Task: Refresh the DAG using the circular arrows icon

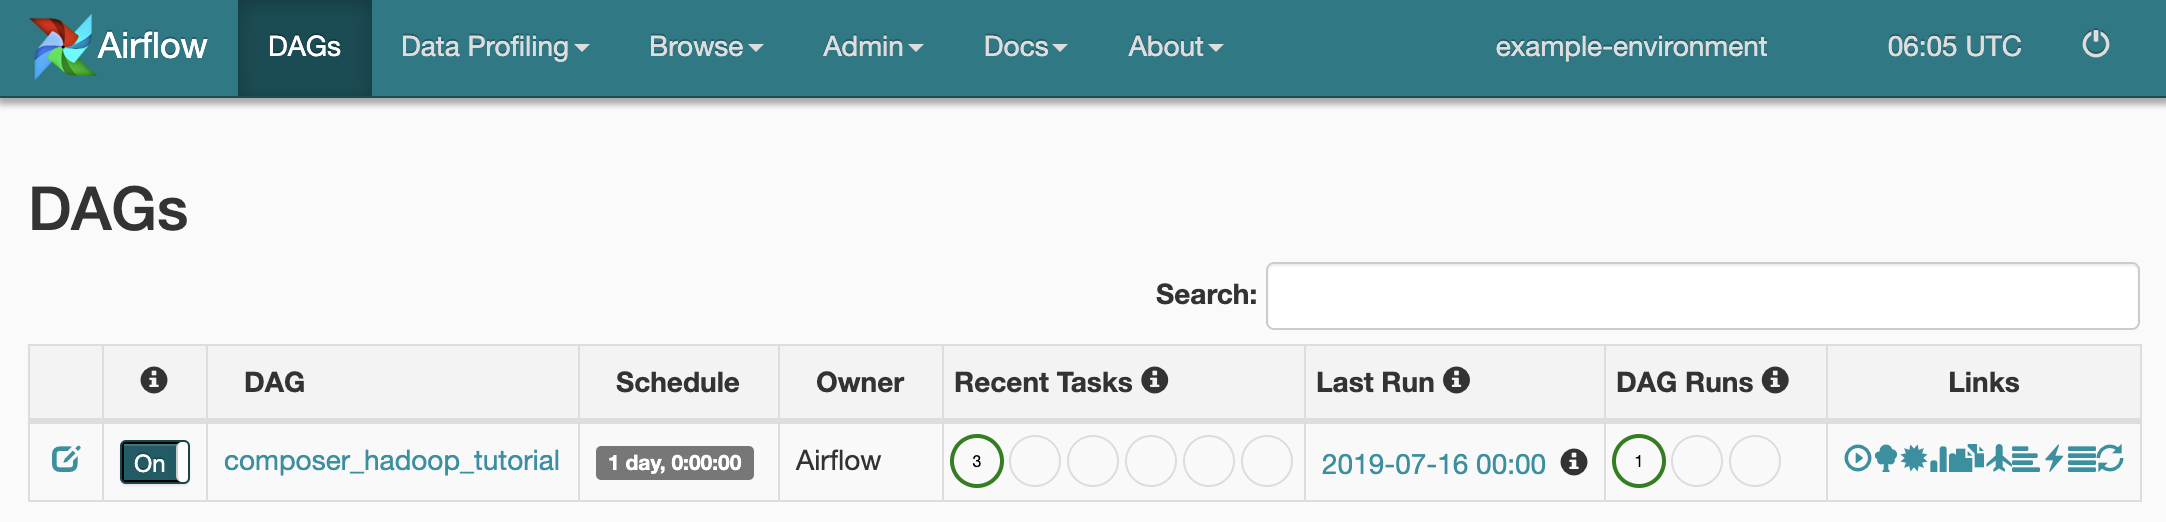Action: 2111,459
